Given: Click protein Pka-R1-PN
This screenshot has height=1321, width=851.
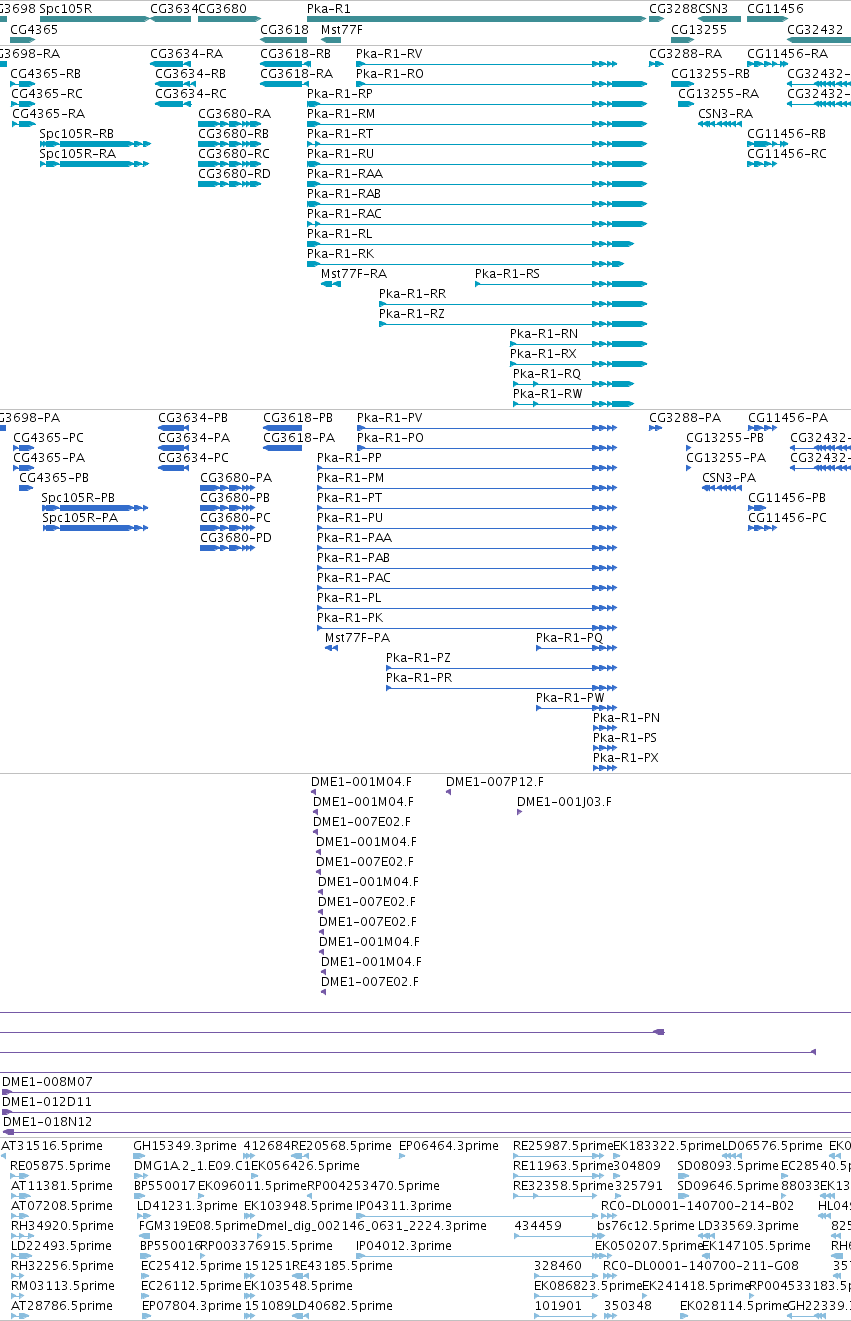Looking at the screenshot, I should tap(627, 717).
